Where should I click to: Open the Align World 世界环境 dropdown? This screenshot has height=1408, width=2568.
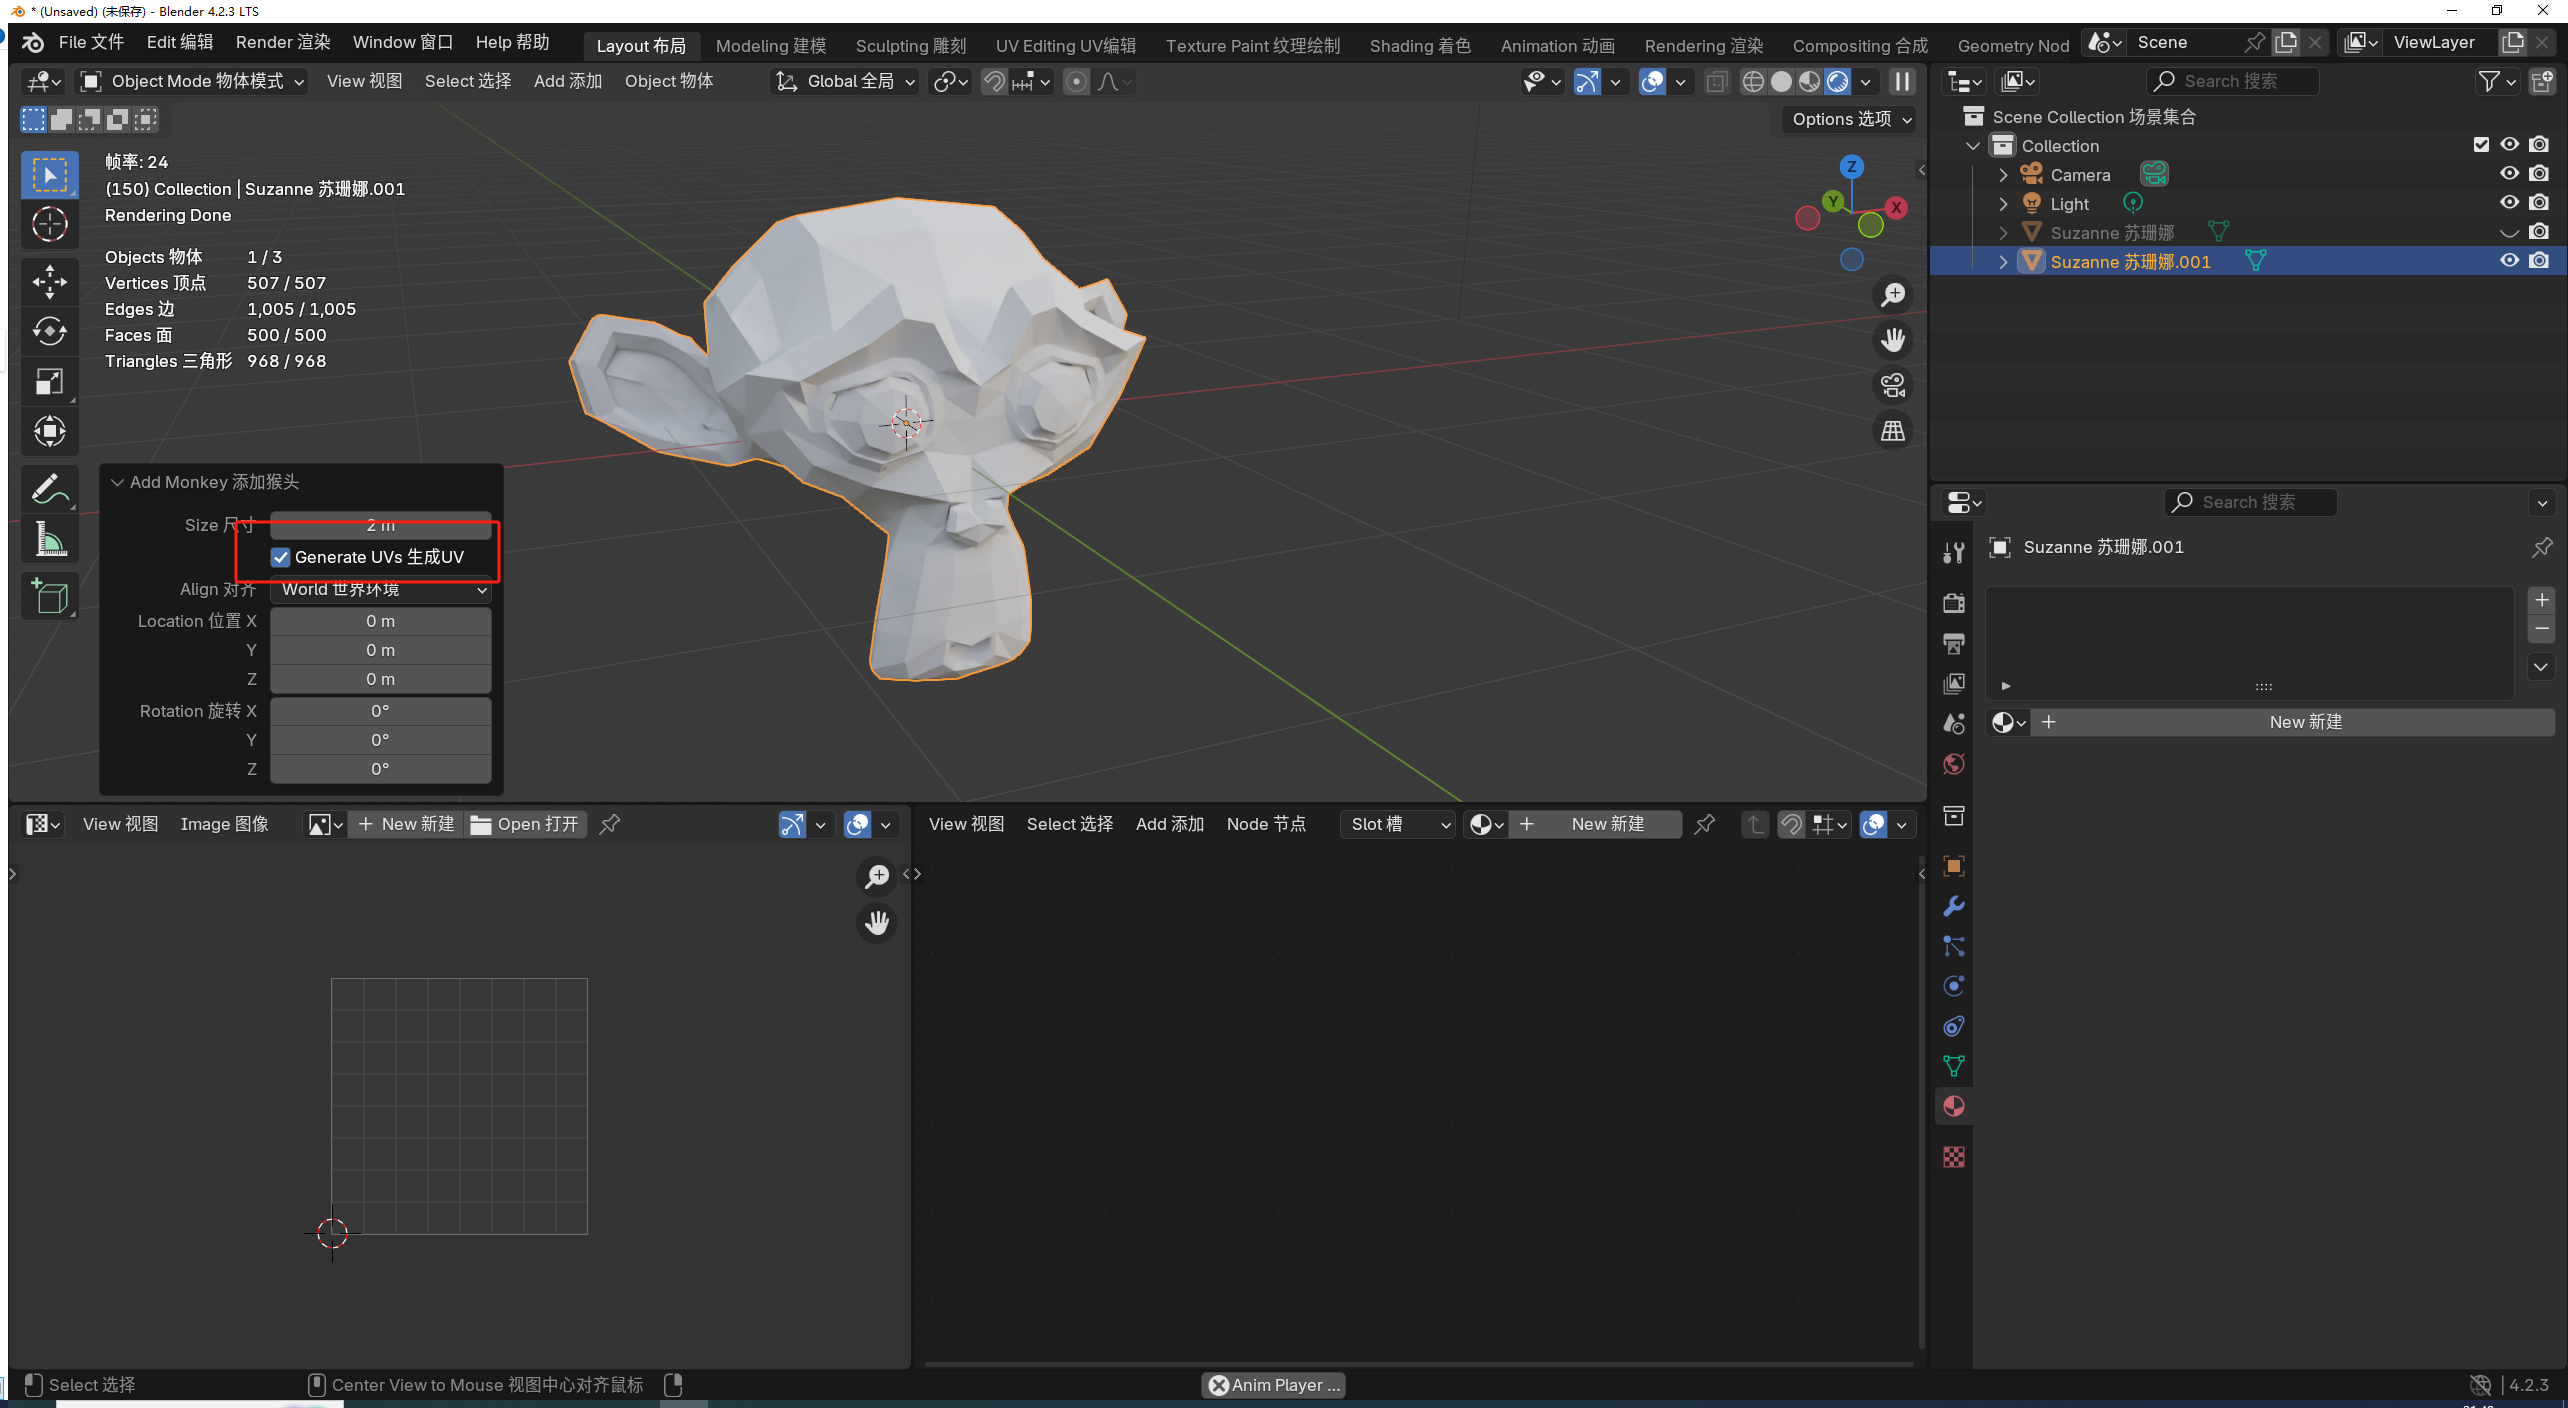[381, 589]
